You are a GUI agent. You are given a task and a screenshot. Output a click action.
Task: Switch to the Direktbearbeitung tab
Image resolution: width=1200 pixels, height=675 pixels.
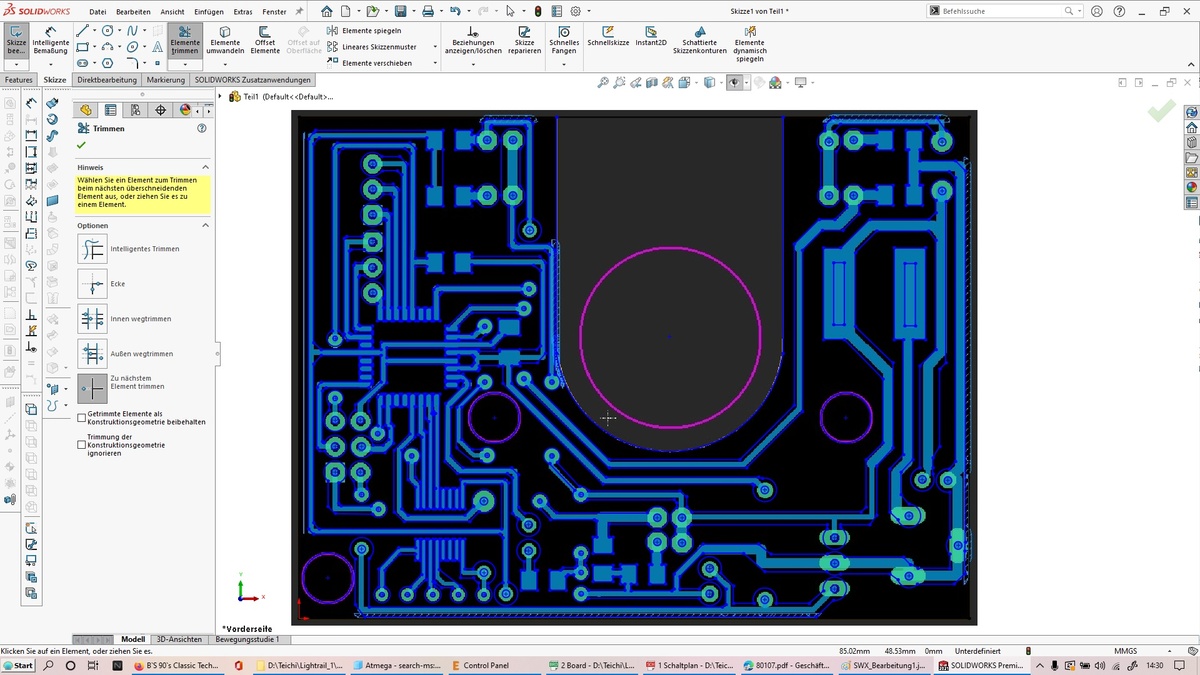107,80
